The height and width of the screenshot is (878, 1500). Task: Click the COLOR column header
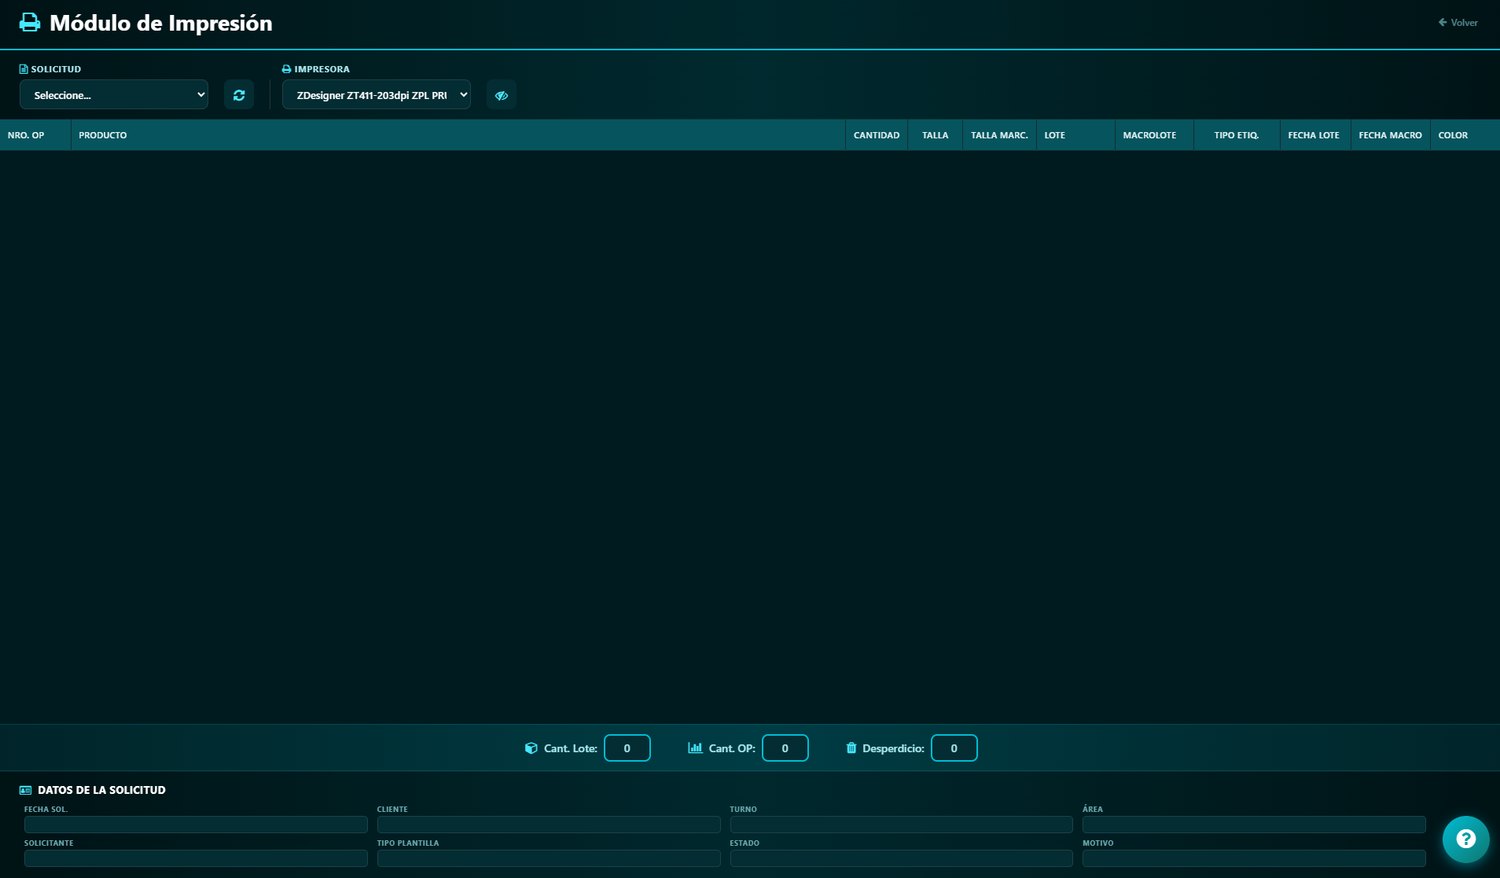pyautogui.click(x=1465, y=135)
